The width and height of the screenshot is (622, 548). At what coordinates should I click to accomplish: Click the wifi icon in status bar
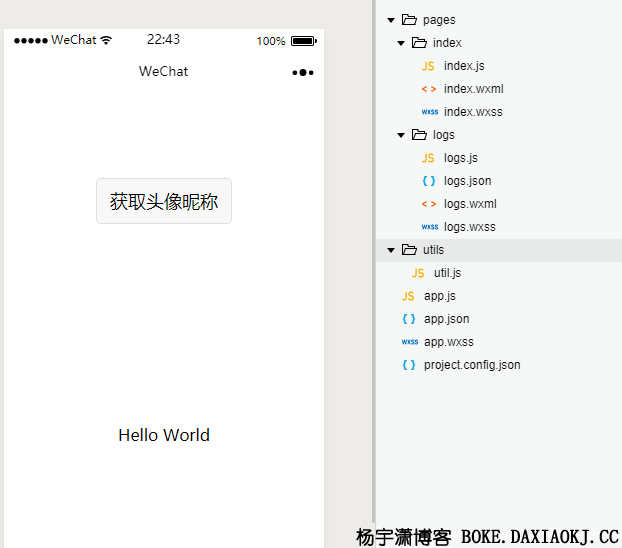[x=106, y=40]
